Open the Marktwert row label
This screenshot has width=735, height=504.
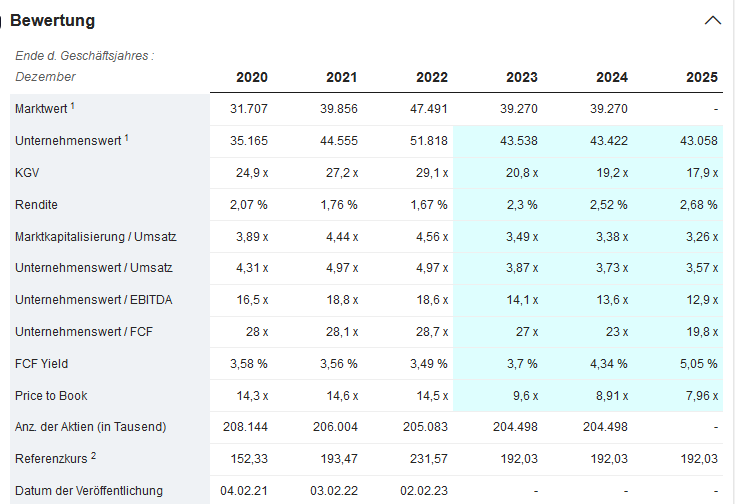pos(40,108)
